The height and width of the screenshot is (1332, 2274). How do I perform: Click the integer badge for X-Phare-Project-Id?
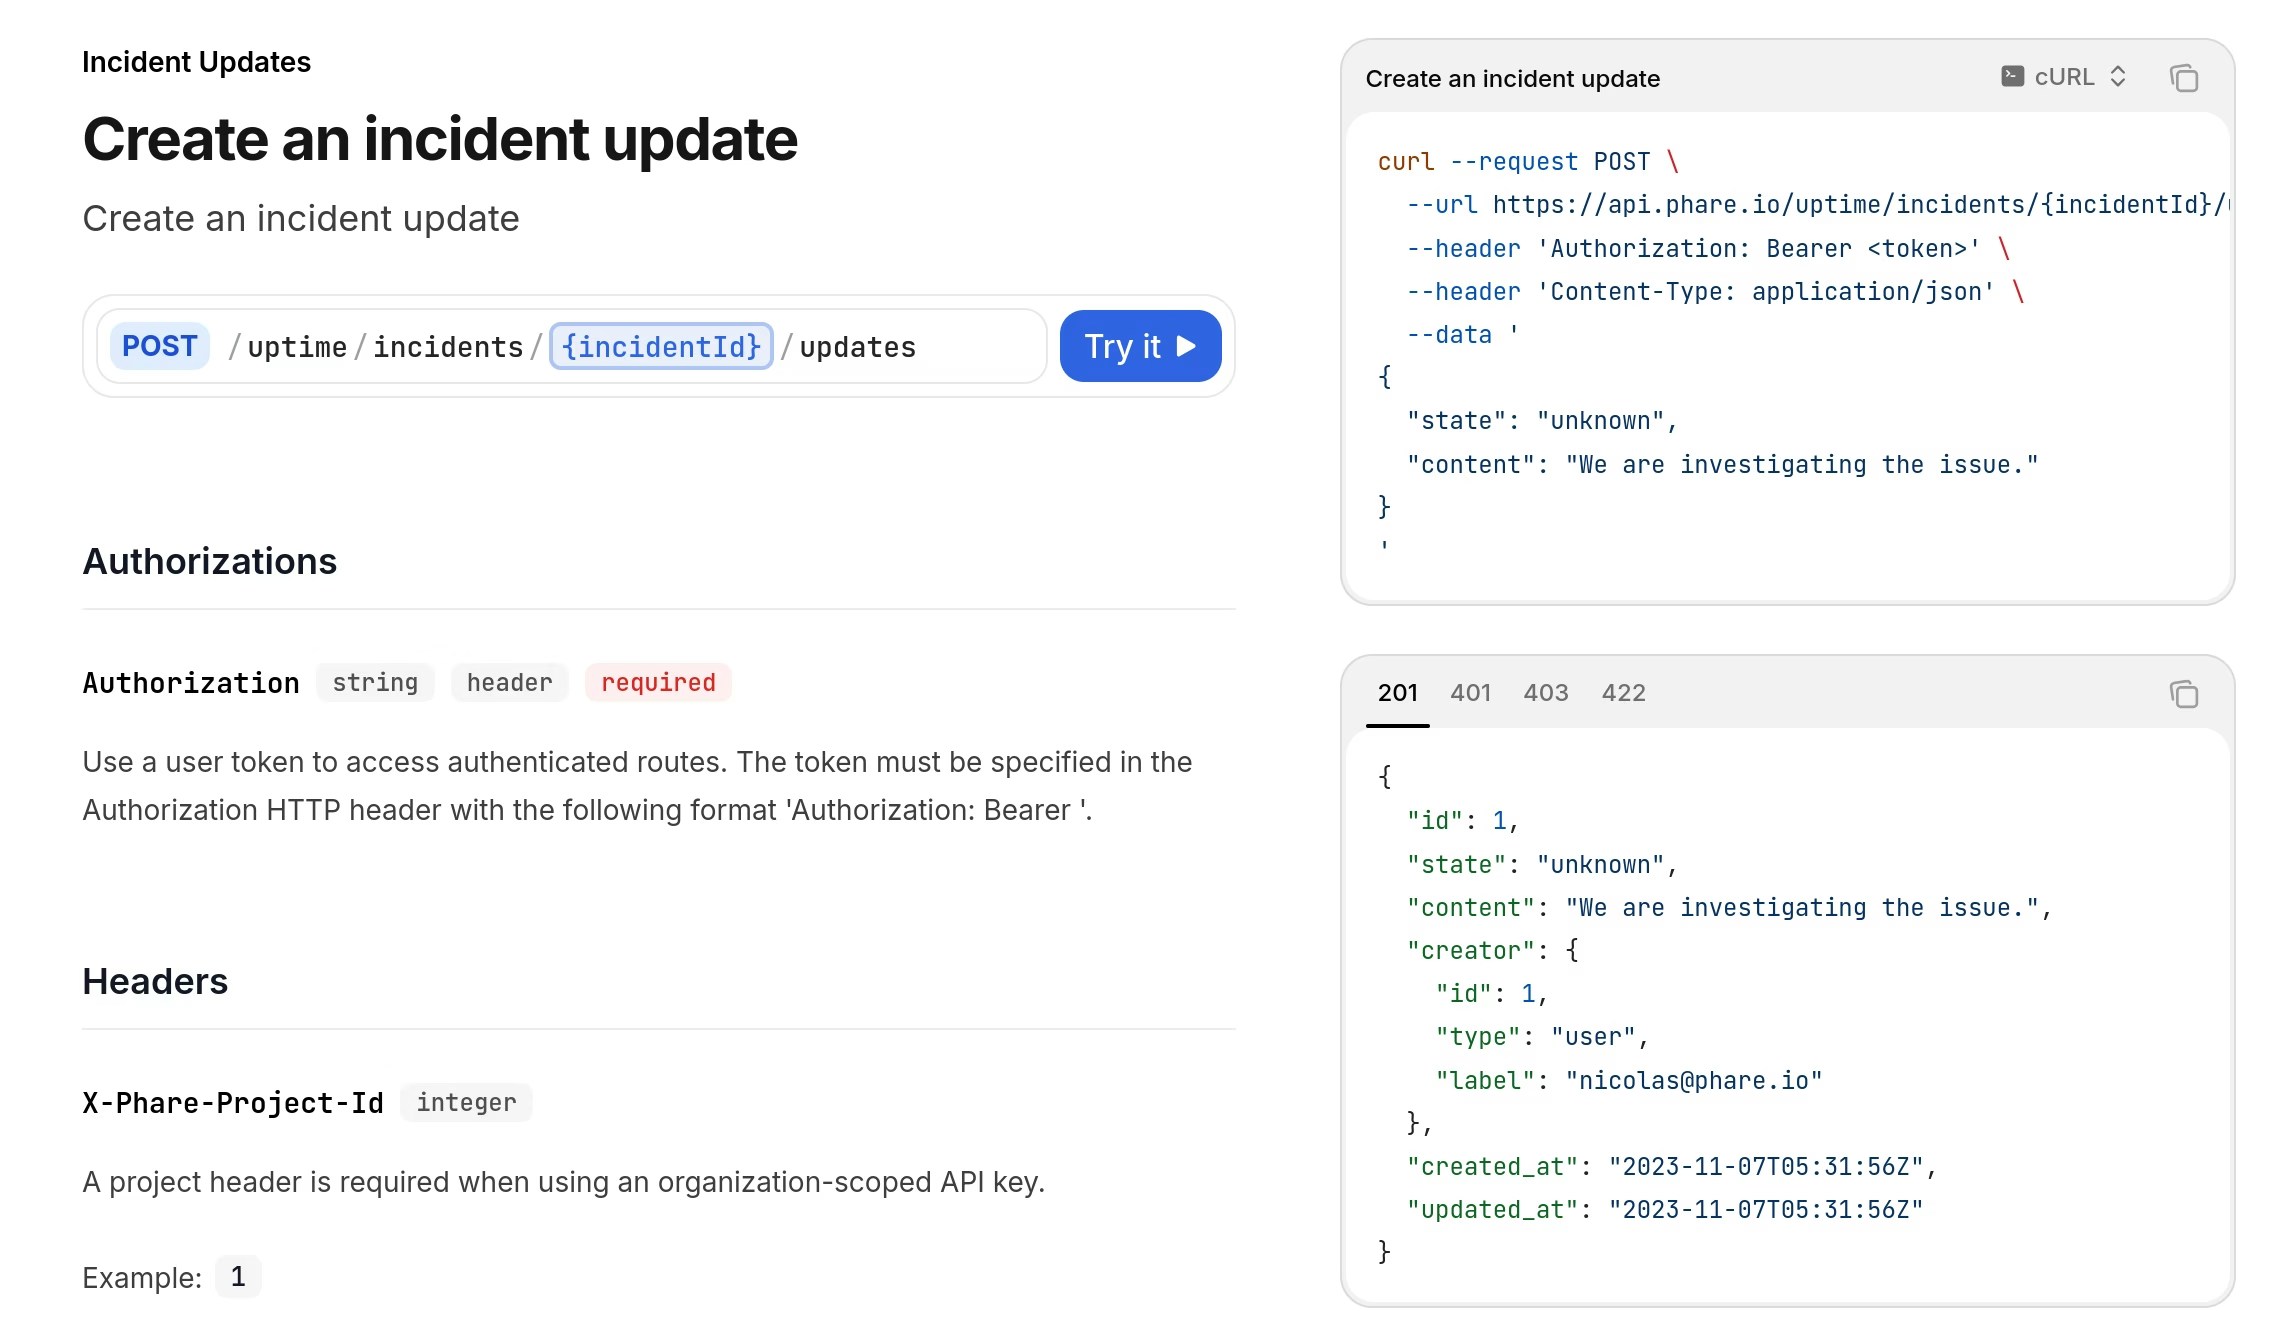(x=466, y=1102)
